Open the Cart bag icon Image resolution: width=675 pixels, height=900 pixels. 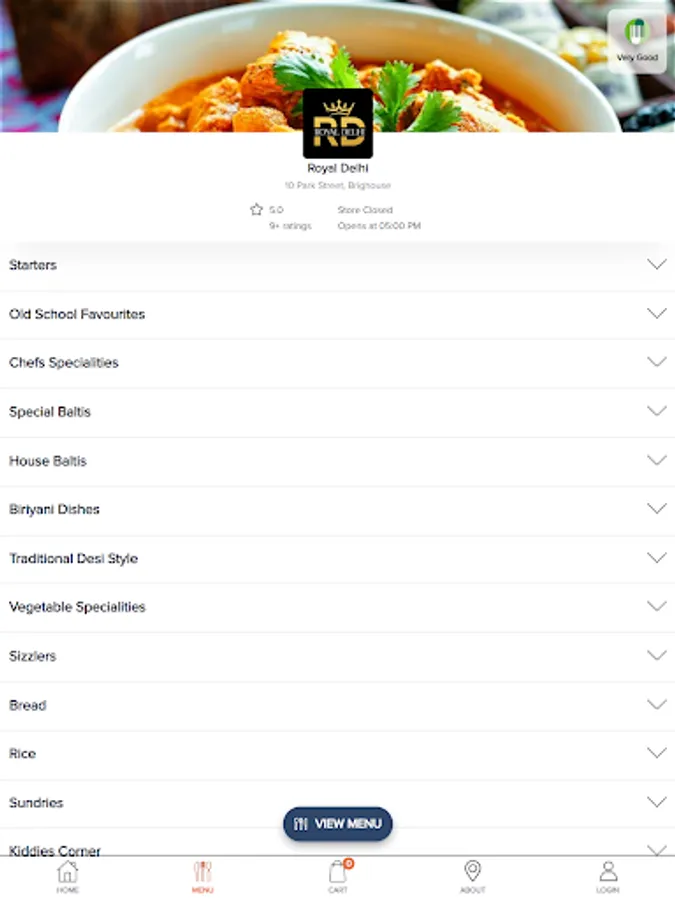tap(338, 871)
